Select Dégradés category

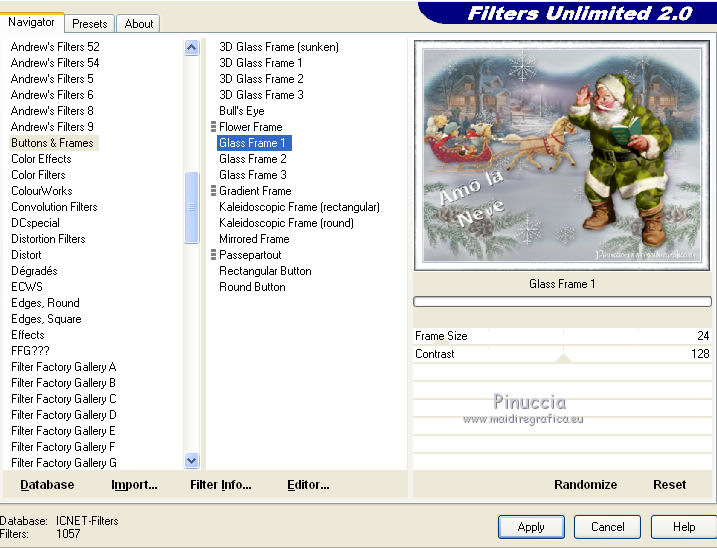click(x=34, y=271)
